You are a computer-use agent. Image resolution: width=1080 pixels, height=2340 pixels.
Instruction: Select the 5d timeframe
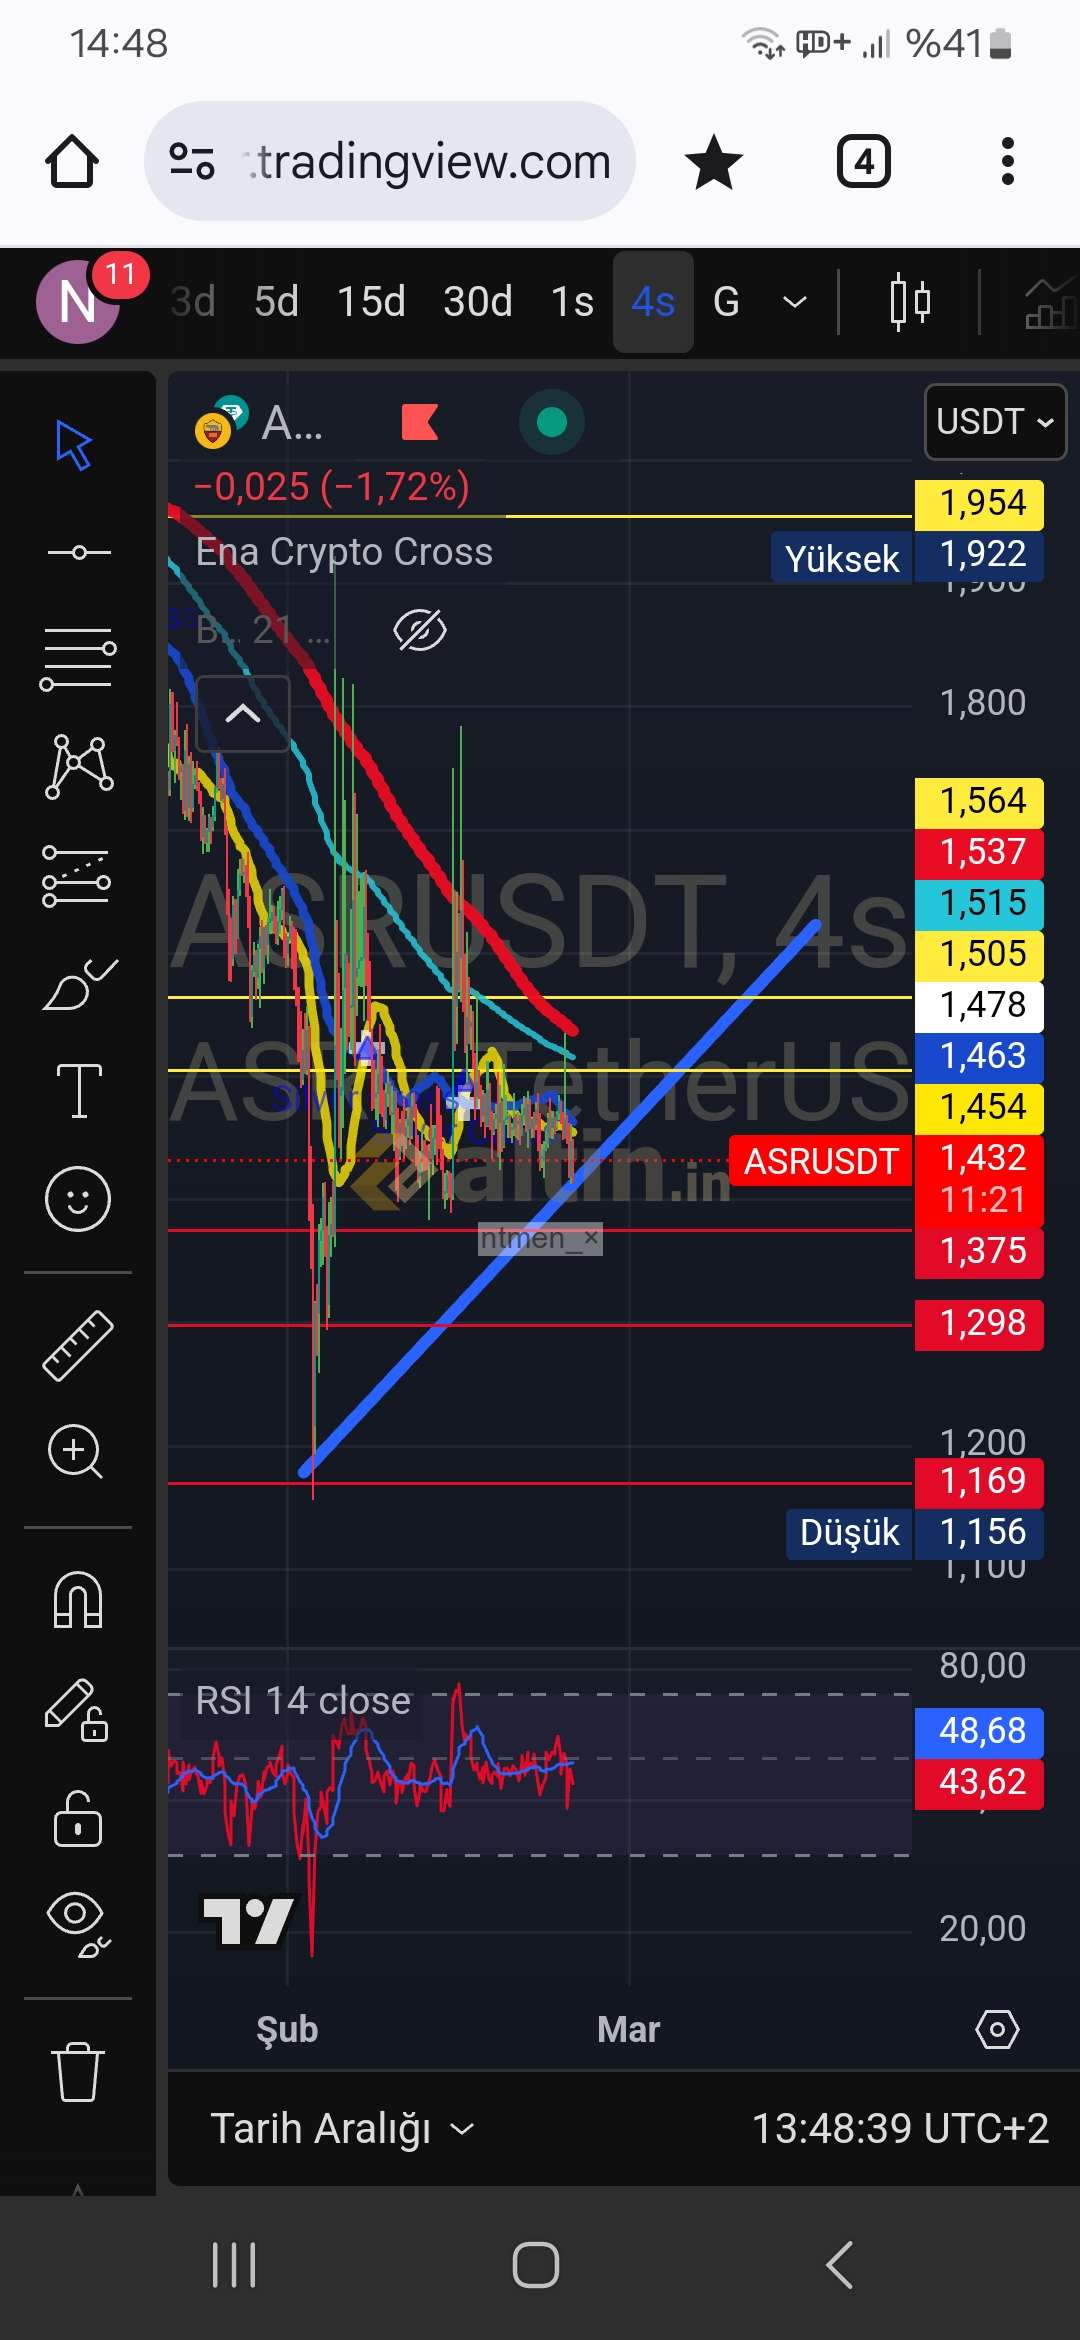pos(276,301)
